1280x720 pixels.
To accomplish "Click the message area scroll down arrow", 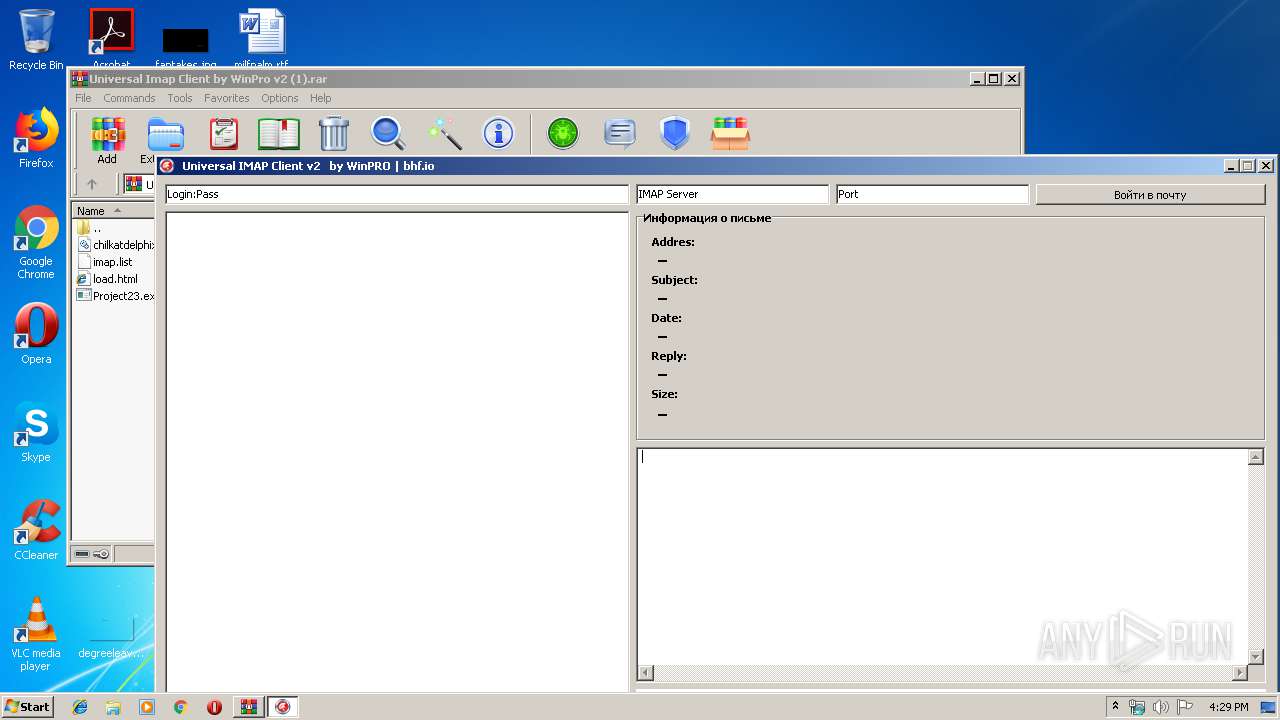I will [1256, 657].
